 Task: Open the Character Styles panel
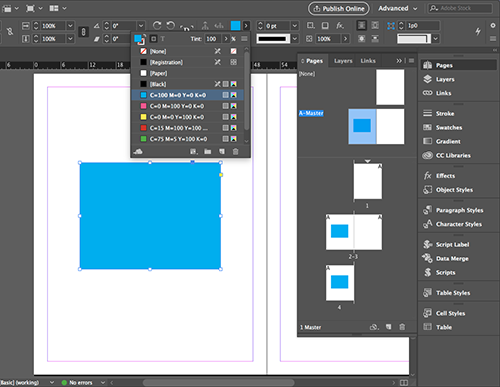click(459, 224)
